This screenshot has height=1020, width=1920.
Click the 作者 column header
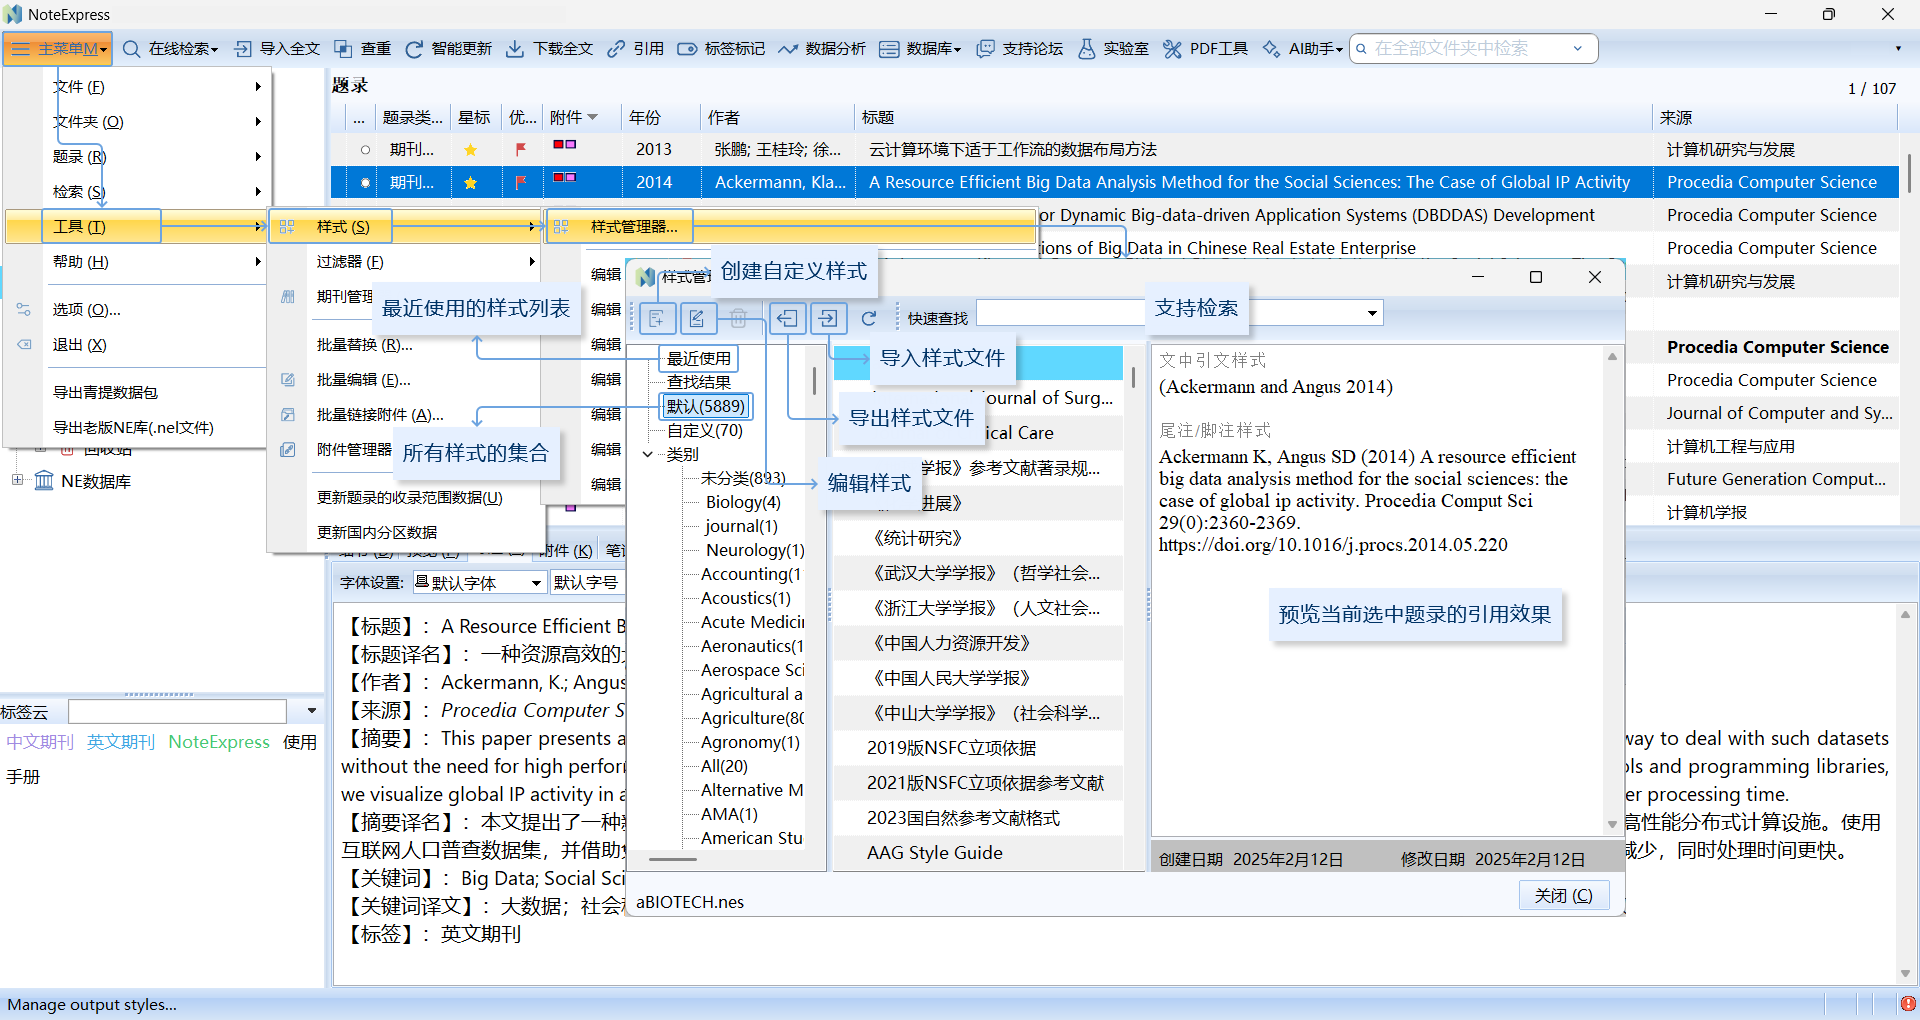pyautogui.click(x=777, y=118)
